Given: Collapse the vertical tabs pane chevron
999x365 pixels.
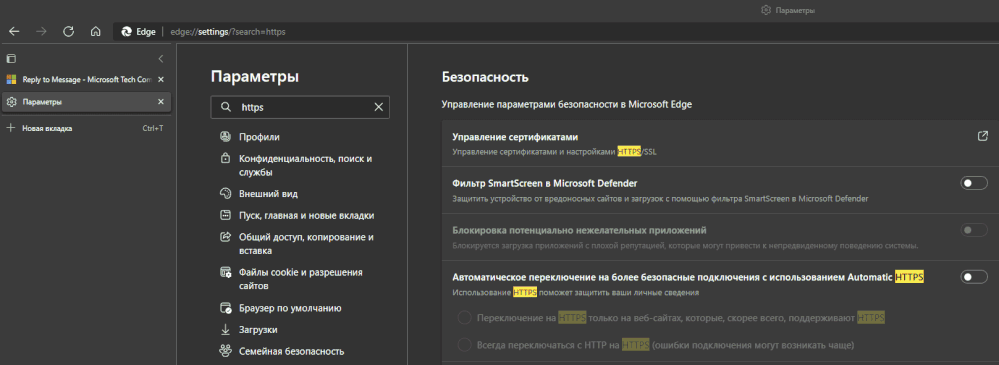Looking at the screenshot, I should 161,59.
